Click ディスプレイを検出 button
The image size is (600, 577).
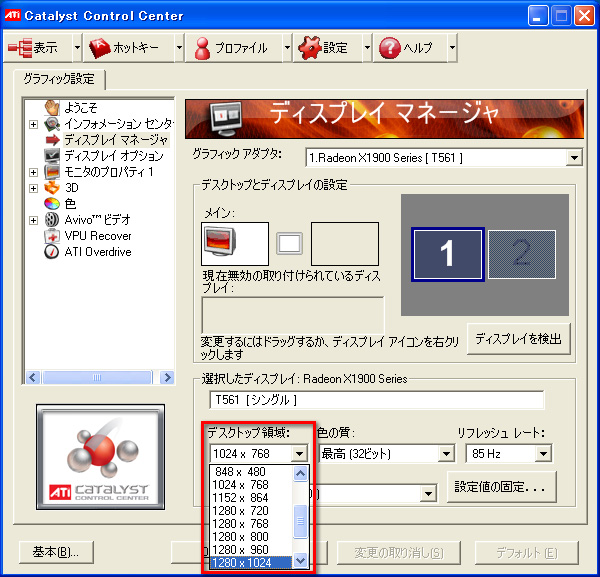[x=518, y=339]
